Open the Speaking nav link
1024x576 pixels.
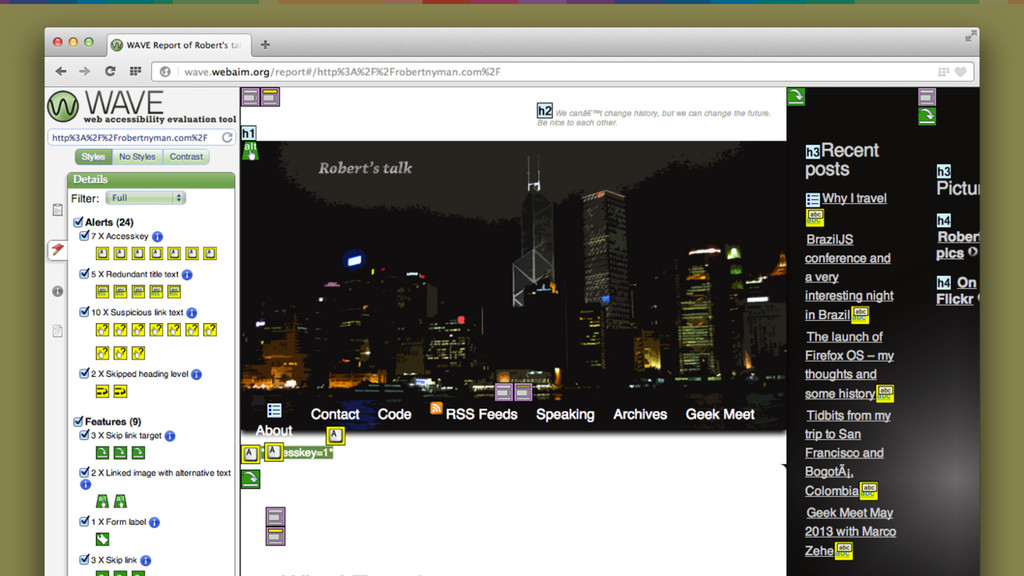(566, 414)
